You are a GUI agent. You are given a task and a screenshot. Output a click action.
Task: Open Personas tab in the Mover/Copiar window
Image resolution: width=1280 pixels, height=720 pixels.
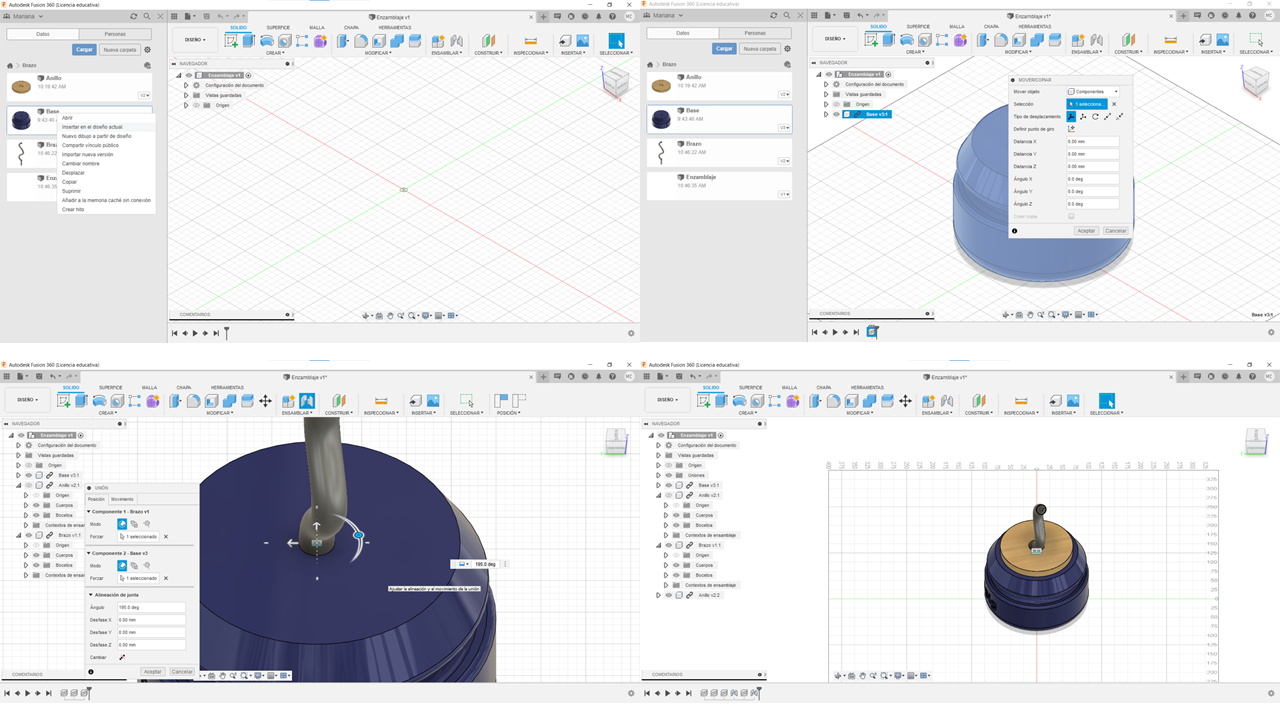tap(755, 33)
